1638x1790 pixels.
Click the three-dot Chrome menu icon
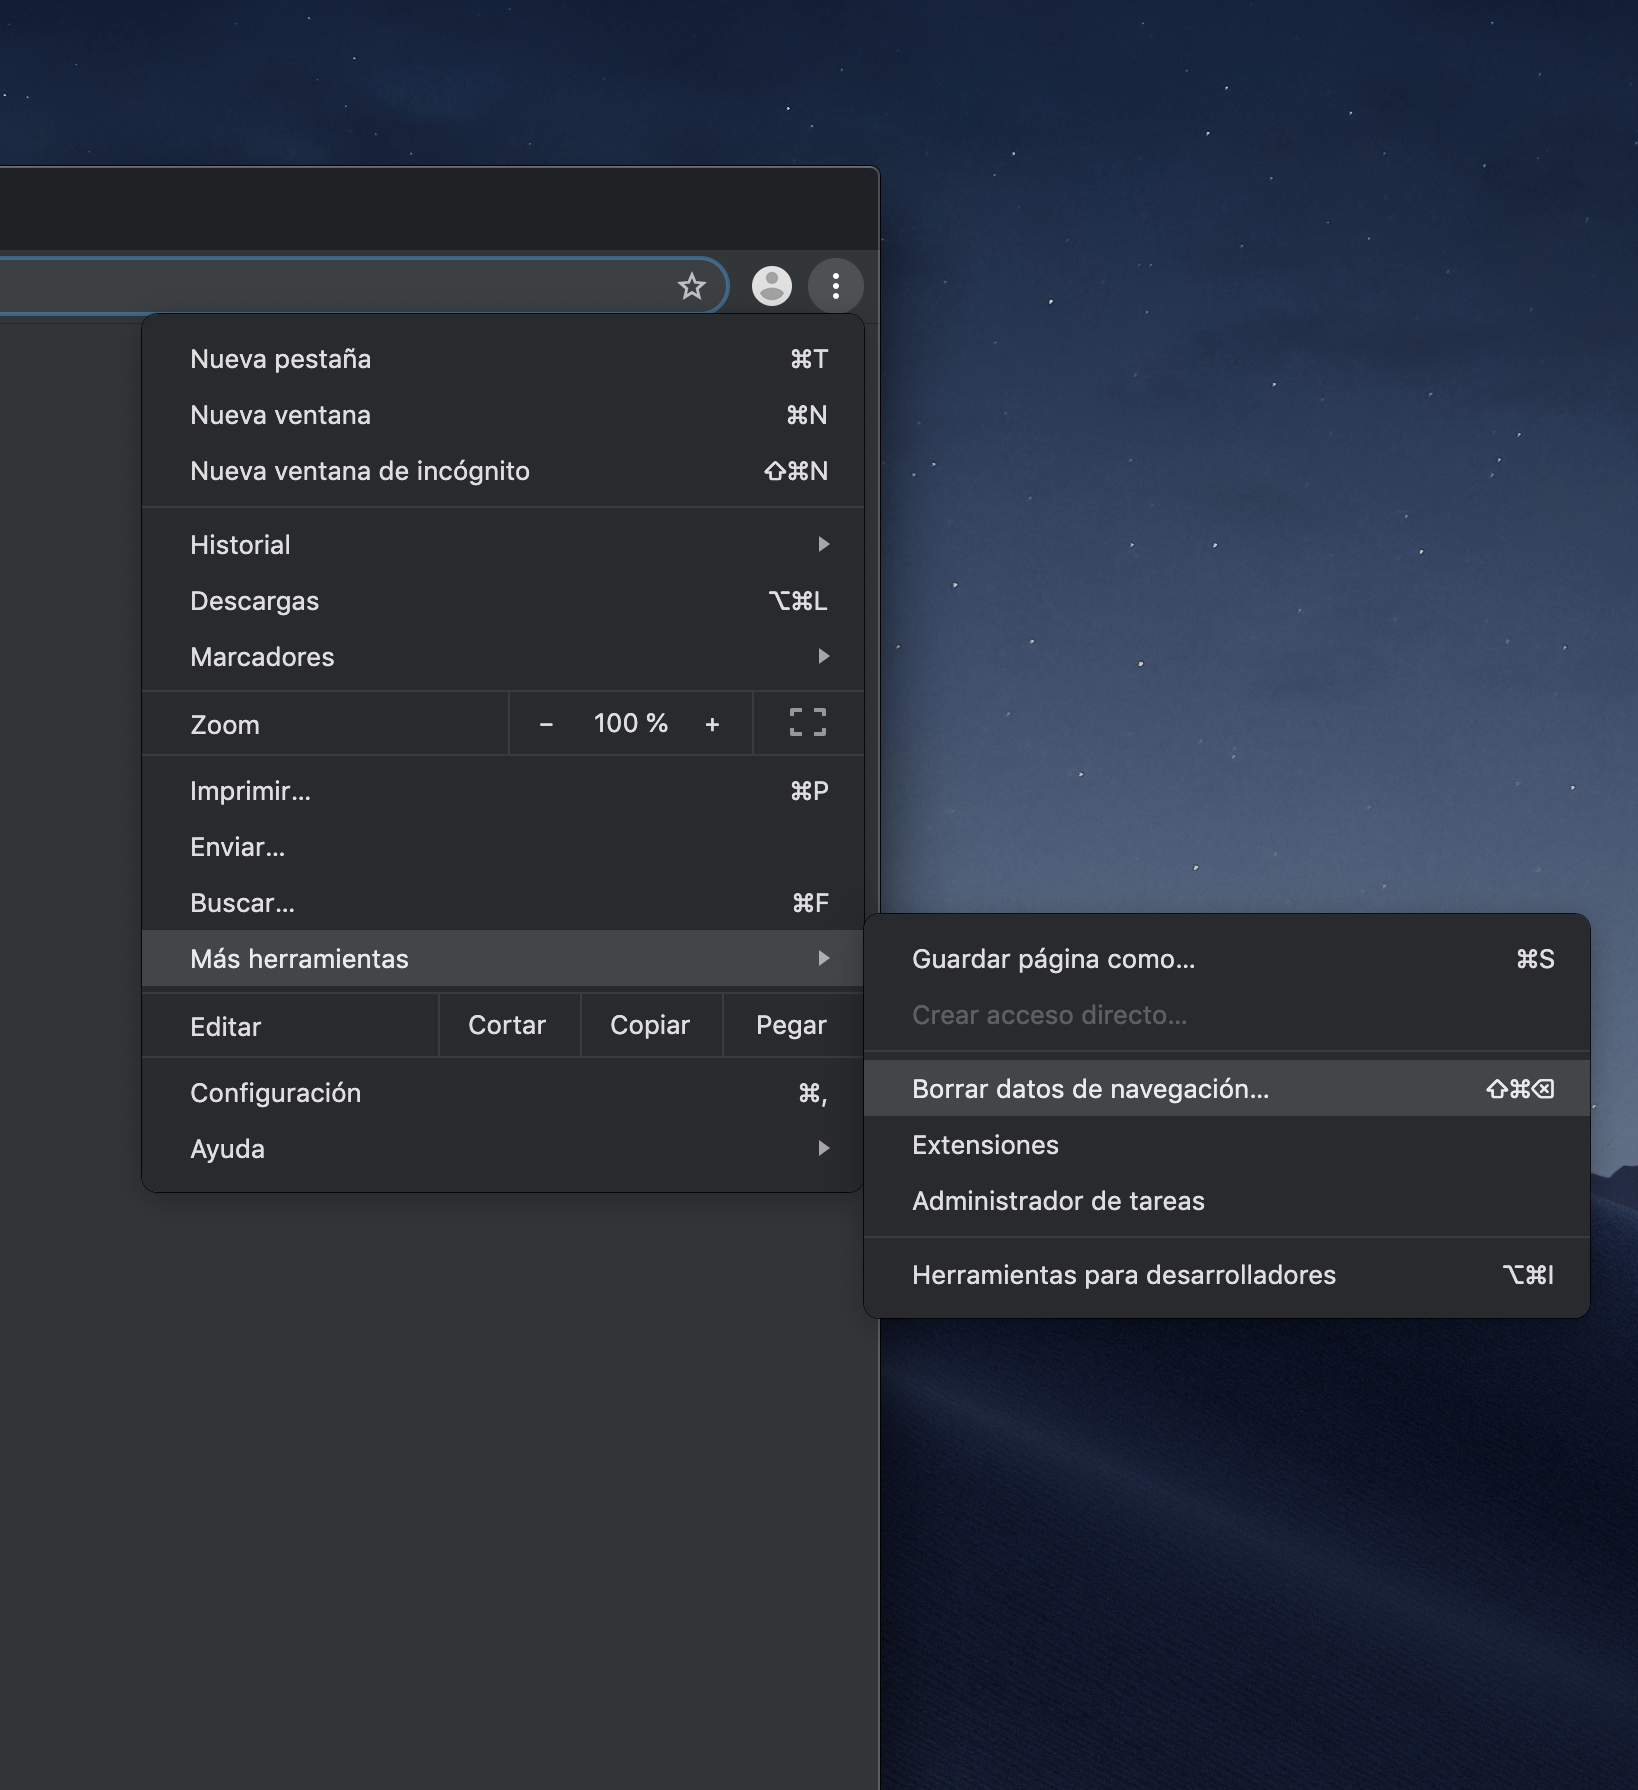pos(835,286)
